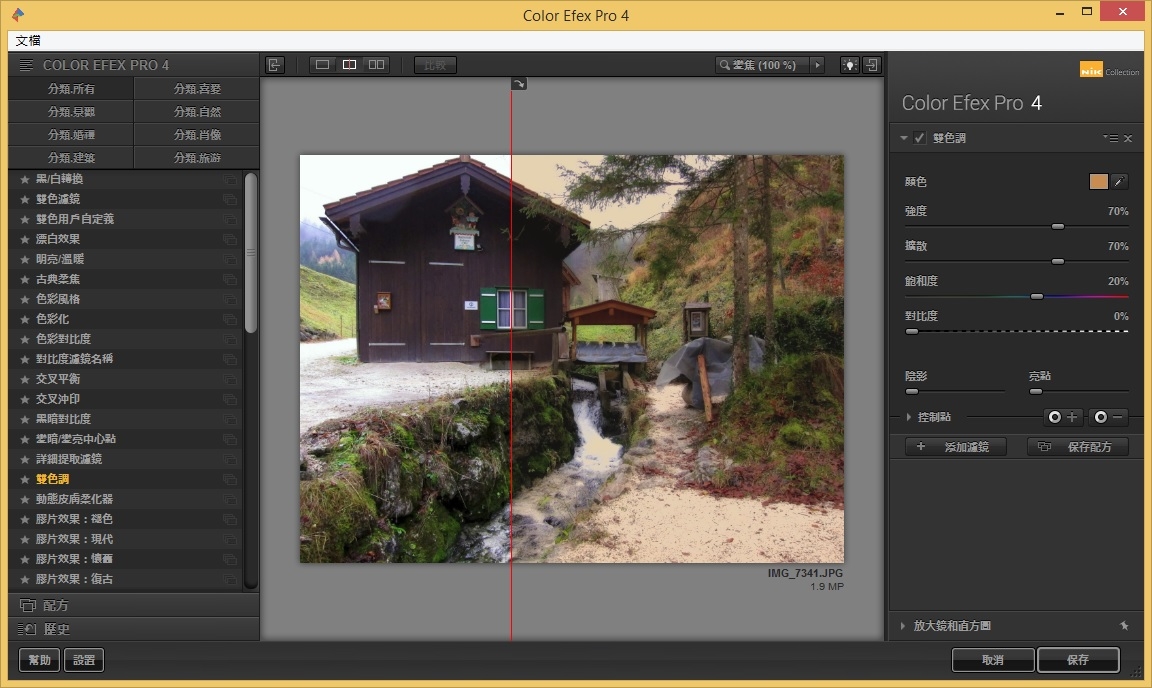Viewport: 1152px width, 688px height.
Task: Favorite the 動態皮膚柔化器 filter star
Action: (24, 499)
